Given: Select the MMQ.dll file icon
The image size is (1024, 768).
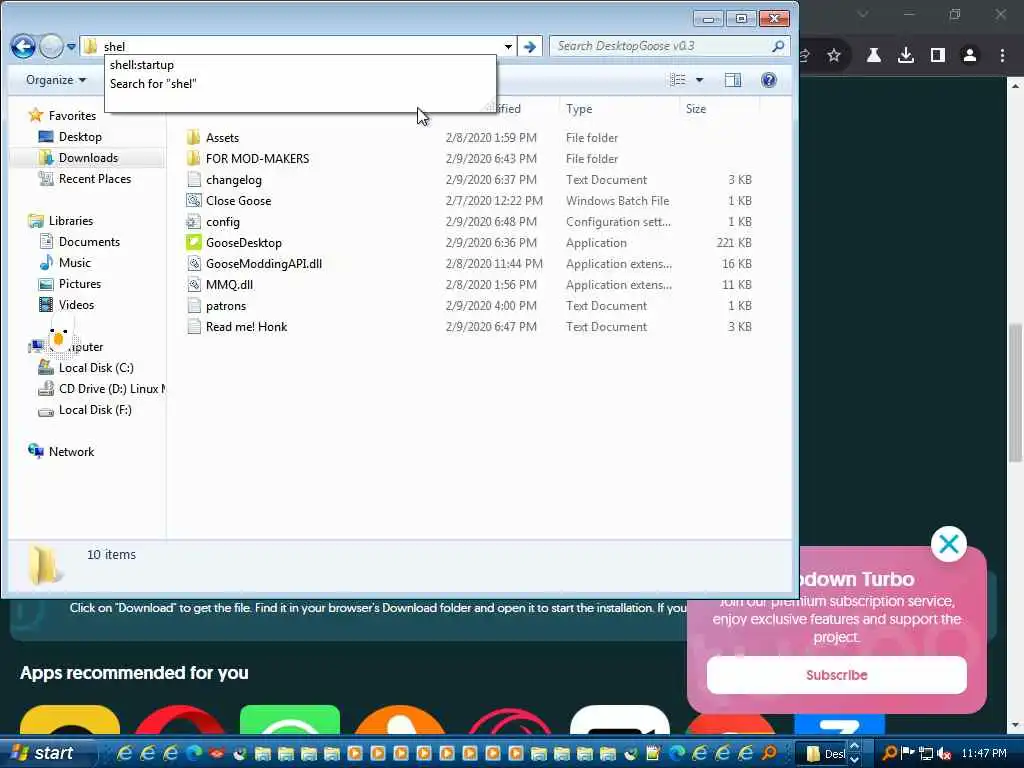Looking at the screenshot, I should 193,284.
